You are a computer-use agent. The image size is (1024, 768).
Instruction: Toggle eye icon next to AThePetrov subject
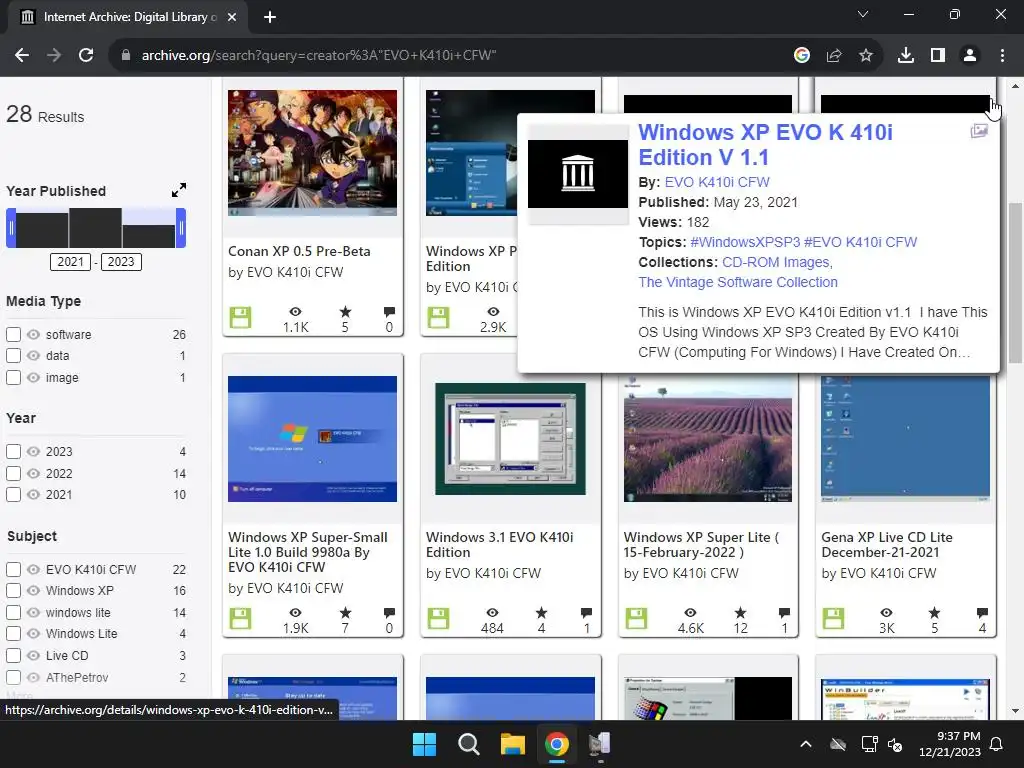tap(33, 677)
